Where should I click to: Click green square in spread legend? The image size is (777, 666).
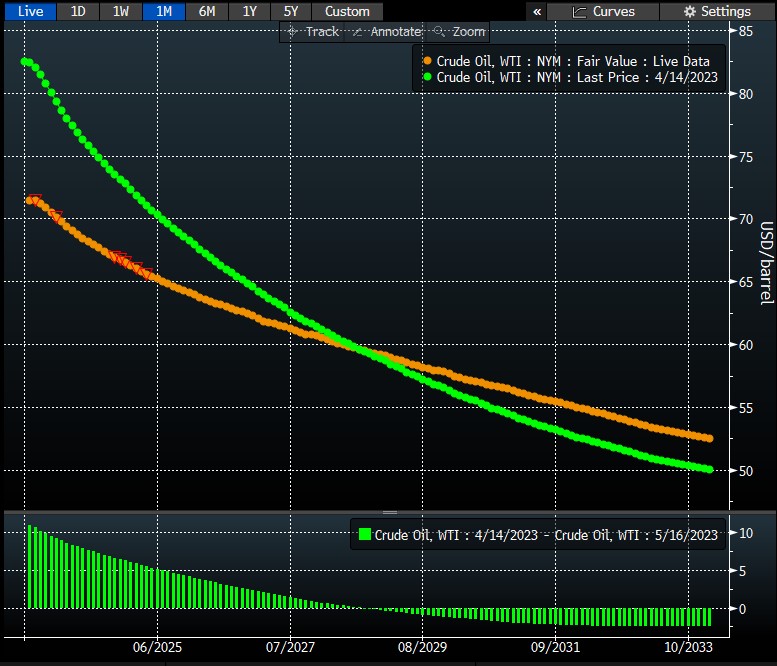tap(365, 535)
